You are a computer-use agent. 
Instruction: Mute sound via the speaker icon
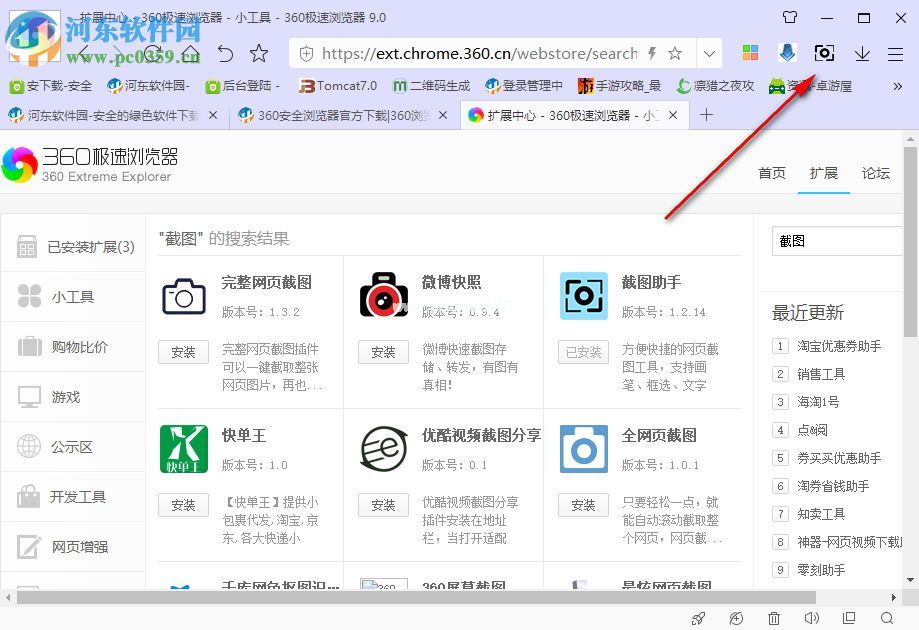pyautogui.click(x=810, y=618)
